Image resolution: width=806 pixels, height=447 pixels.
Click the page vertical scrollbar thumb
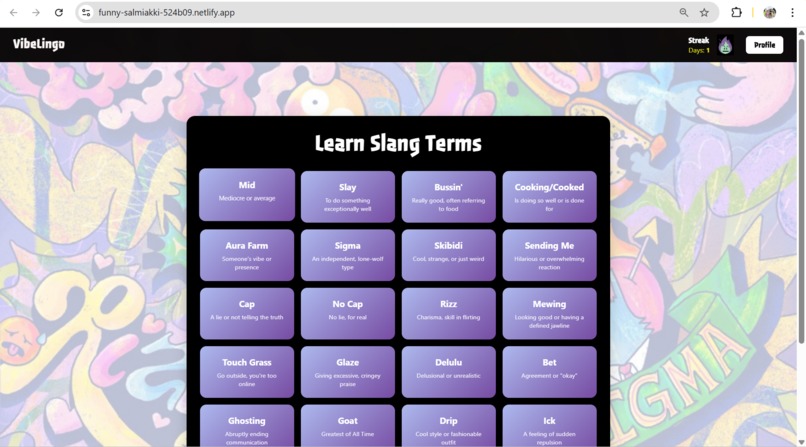(x=801, y=190)
